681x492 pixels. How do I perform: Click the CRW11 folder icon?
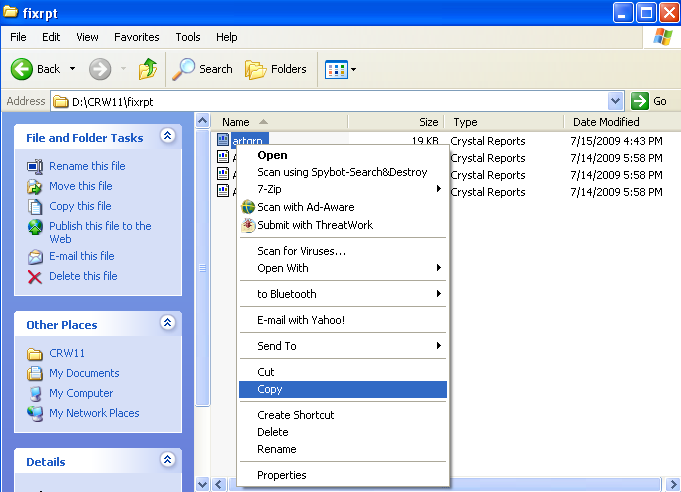click(x=35, y=354)
